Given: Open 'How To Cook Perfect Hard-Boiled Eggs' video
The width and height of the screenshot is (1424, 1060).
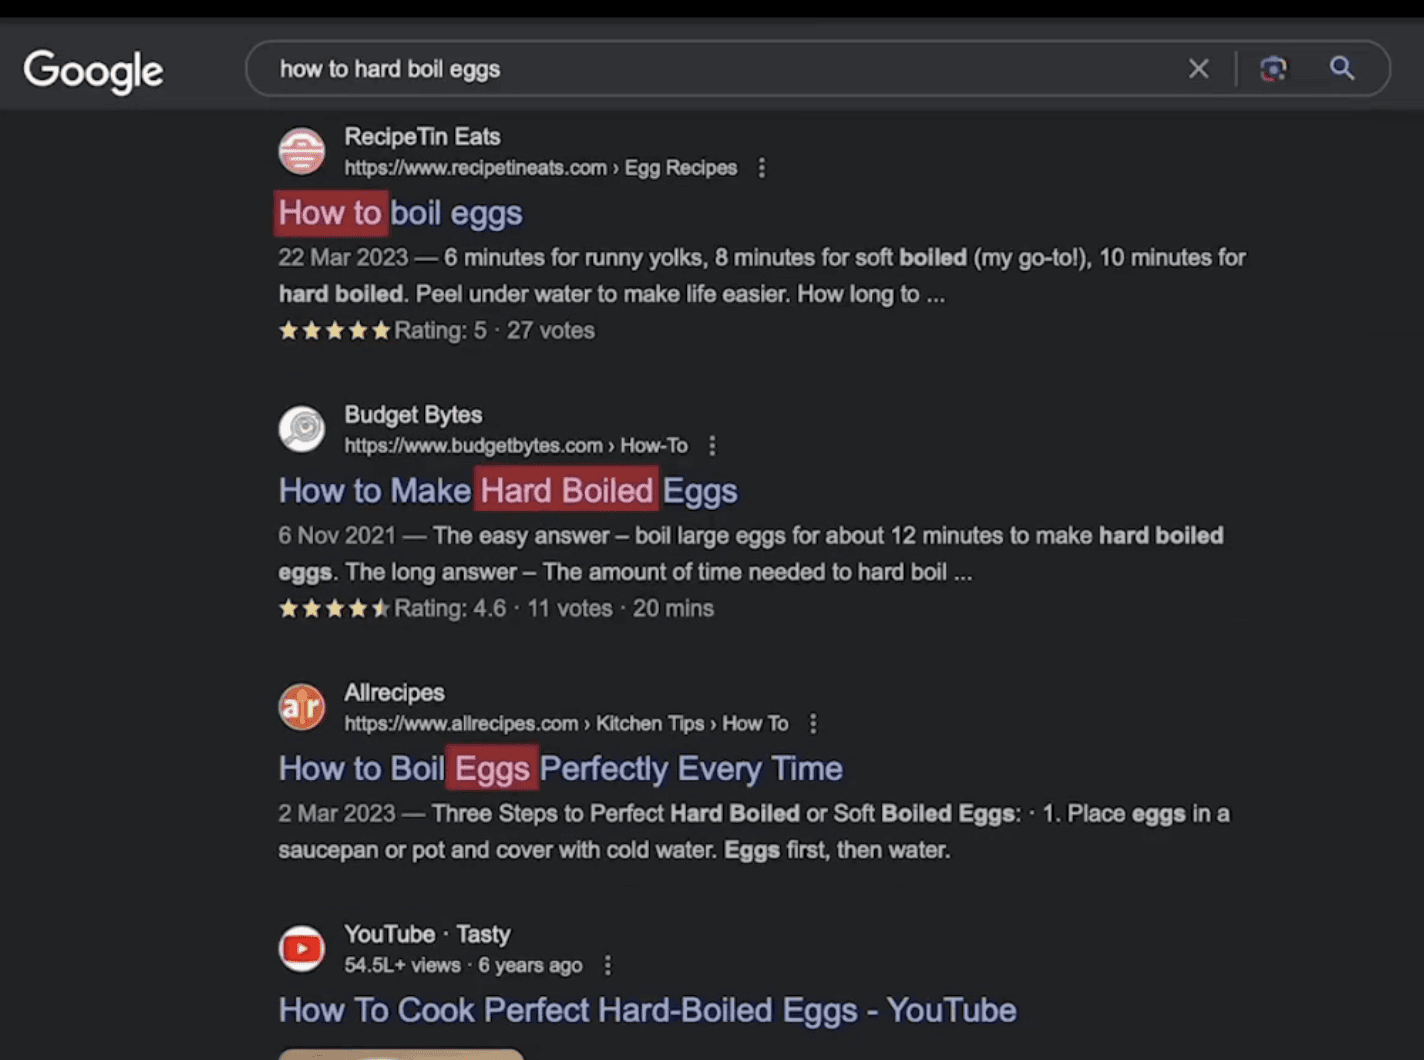Looking at the screenshot, I should click(x=647, y=1010).
